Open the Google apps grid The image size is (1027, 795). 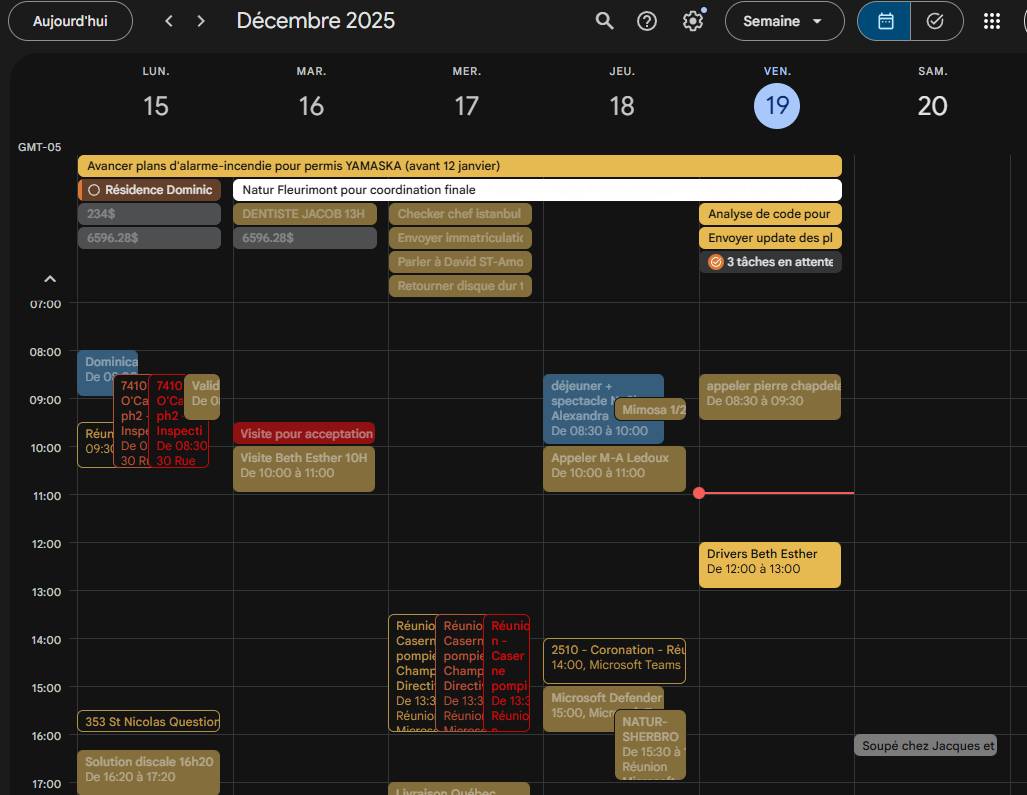click(x=991, y=21)
